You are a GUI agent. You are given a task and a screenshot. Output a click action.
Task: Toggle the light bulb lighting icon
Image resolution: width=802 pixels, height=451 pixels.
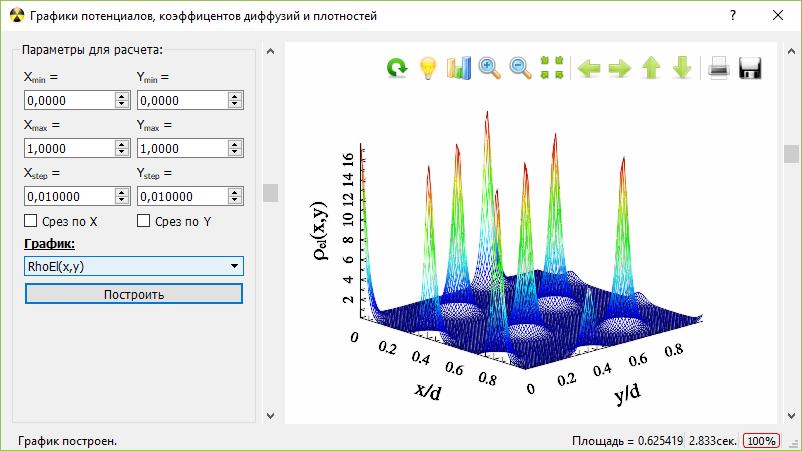click(428, 68)
